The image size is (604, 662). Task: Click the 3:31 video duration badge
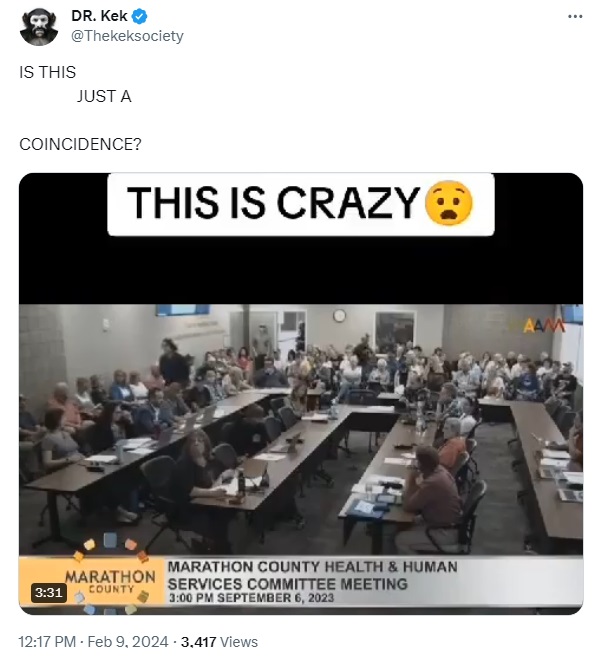49,592
